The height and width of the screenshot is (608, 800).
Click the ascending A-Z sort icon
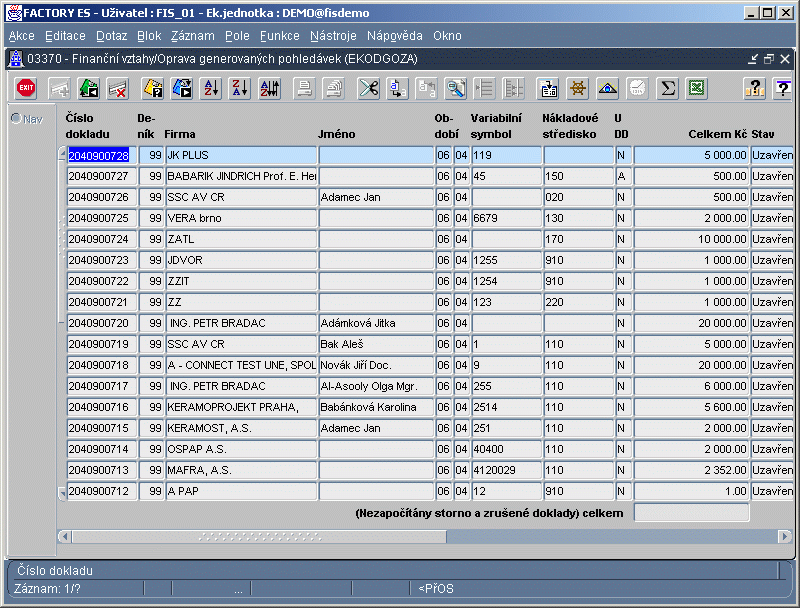coord(210,88)
